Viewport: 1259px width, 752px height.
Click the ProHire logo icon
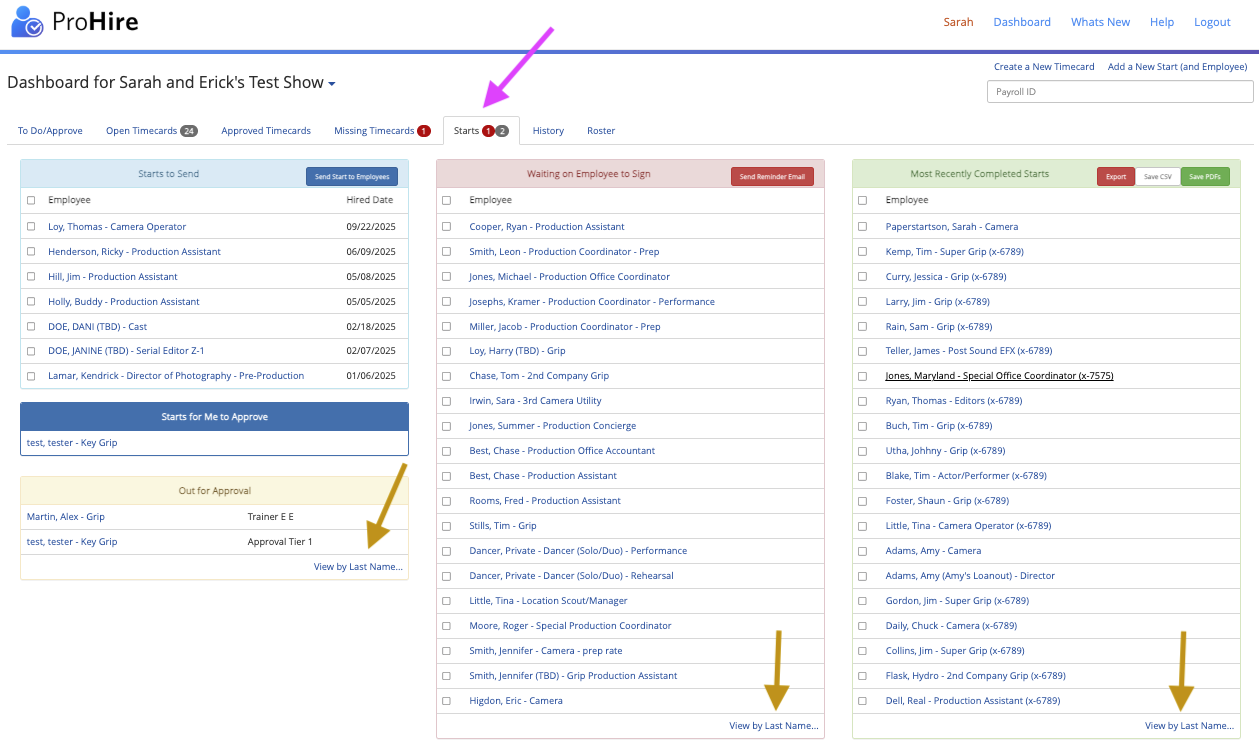[28, 21]
